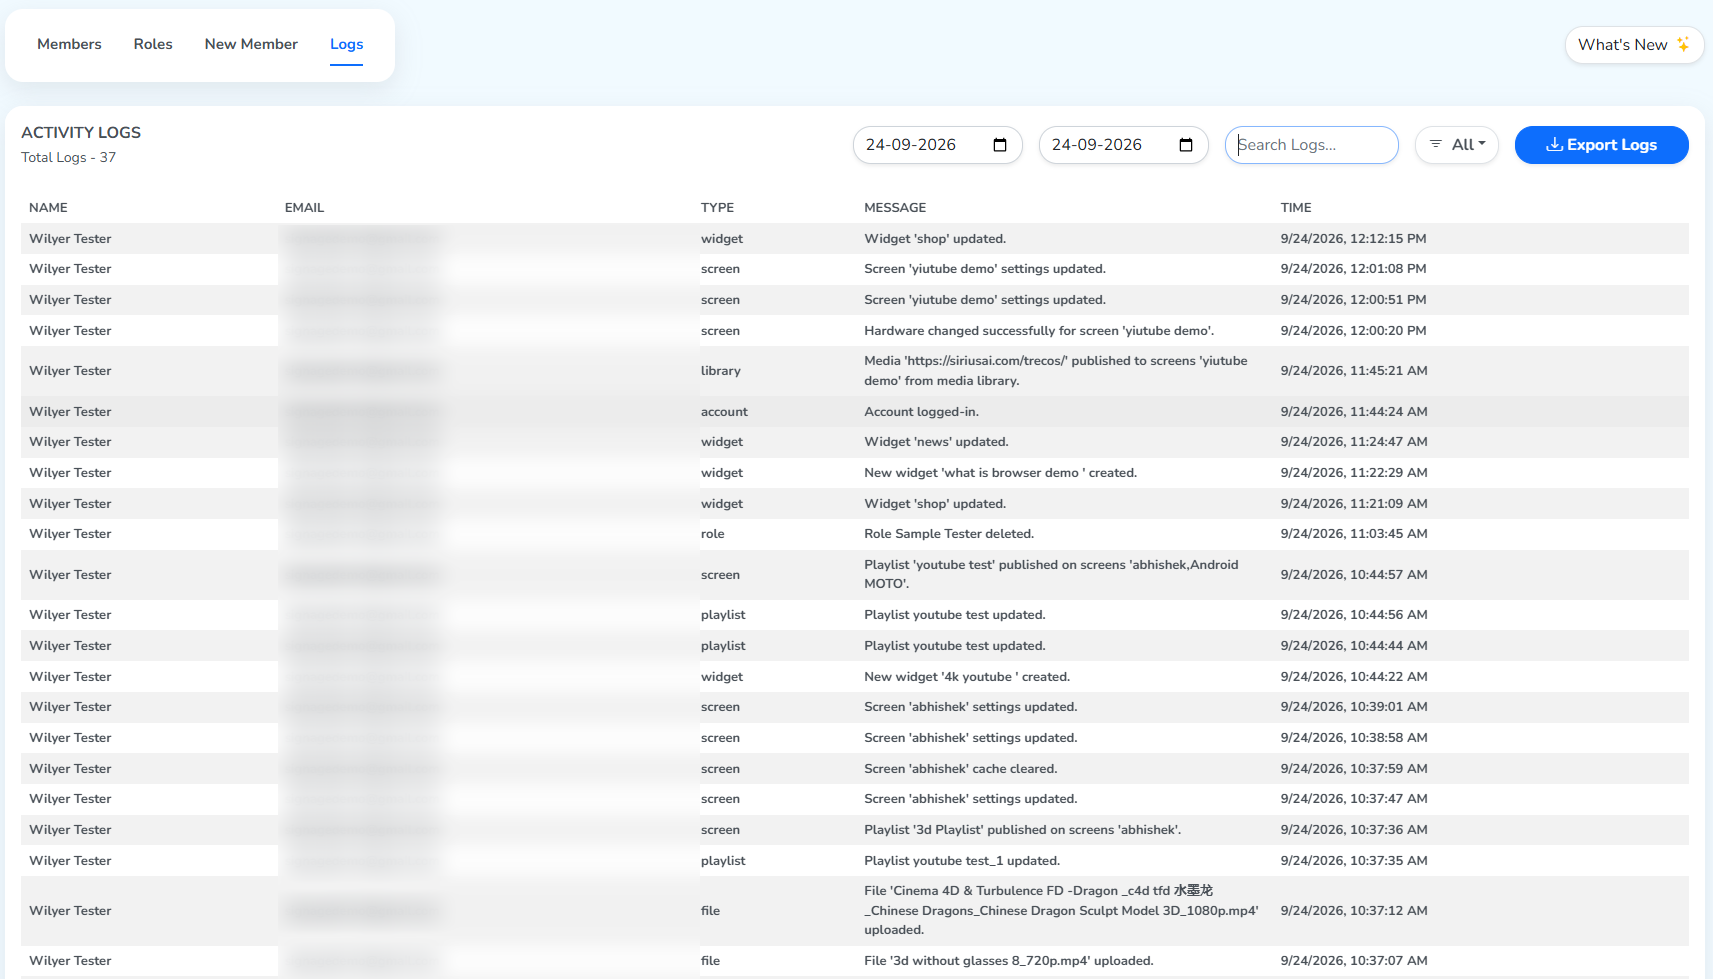Click the TYPE column header
Image resolution: width=1713 pixels, height=979 pixels.
(717, 208)
